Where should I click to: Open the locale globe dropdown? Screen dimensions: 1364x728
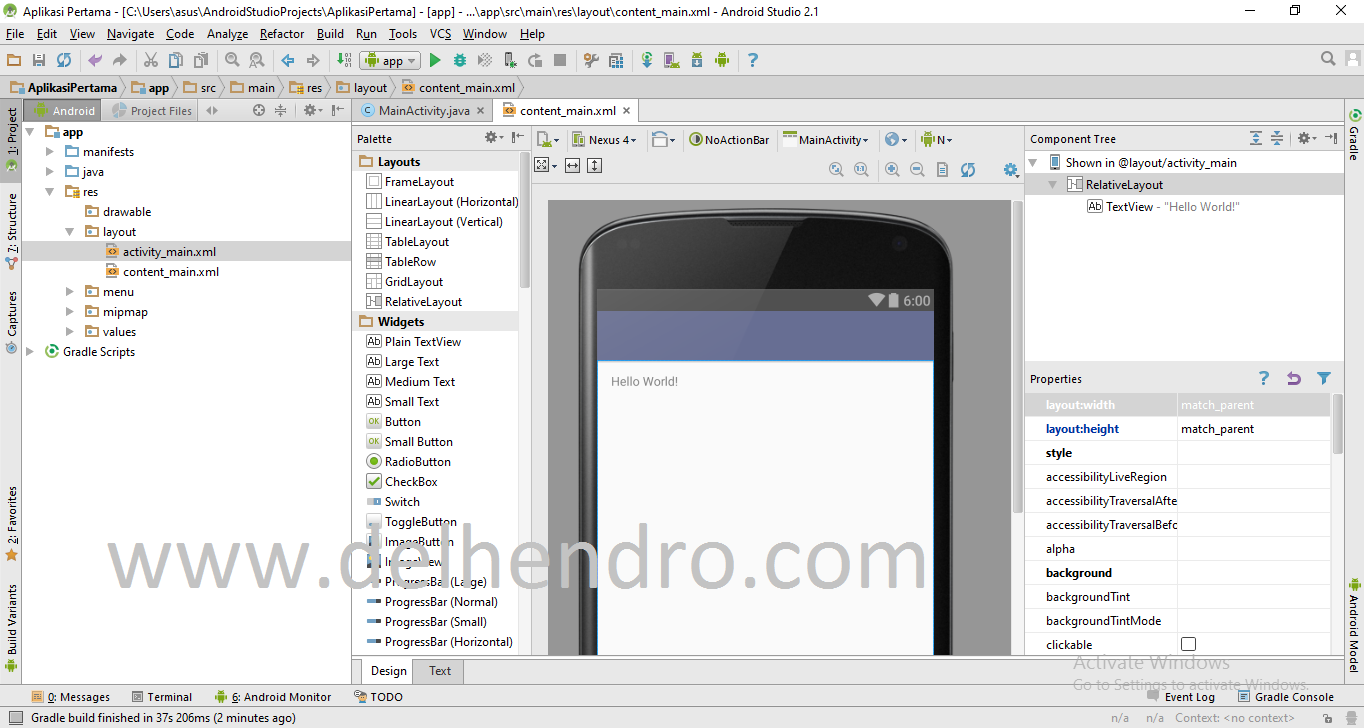click(x=897, y=140)
